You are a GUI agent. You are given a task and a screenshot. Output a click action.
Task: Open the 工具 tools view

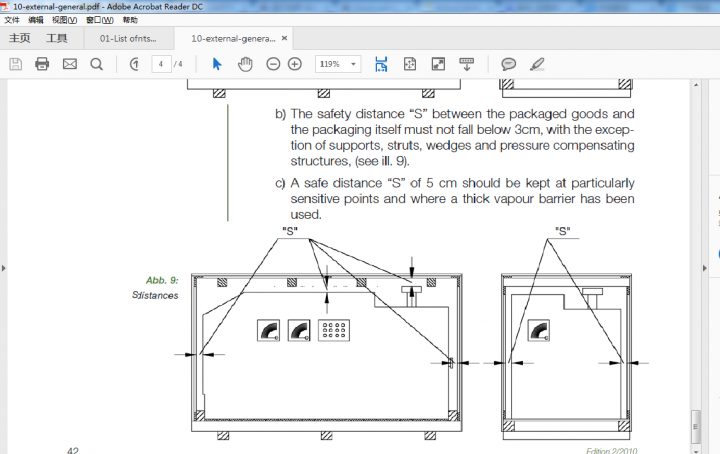[57, 38]
